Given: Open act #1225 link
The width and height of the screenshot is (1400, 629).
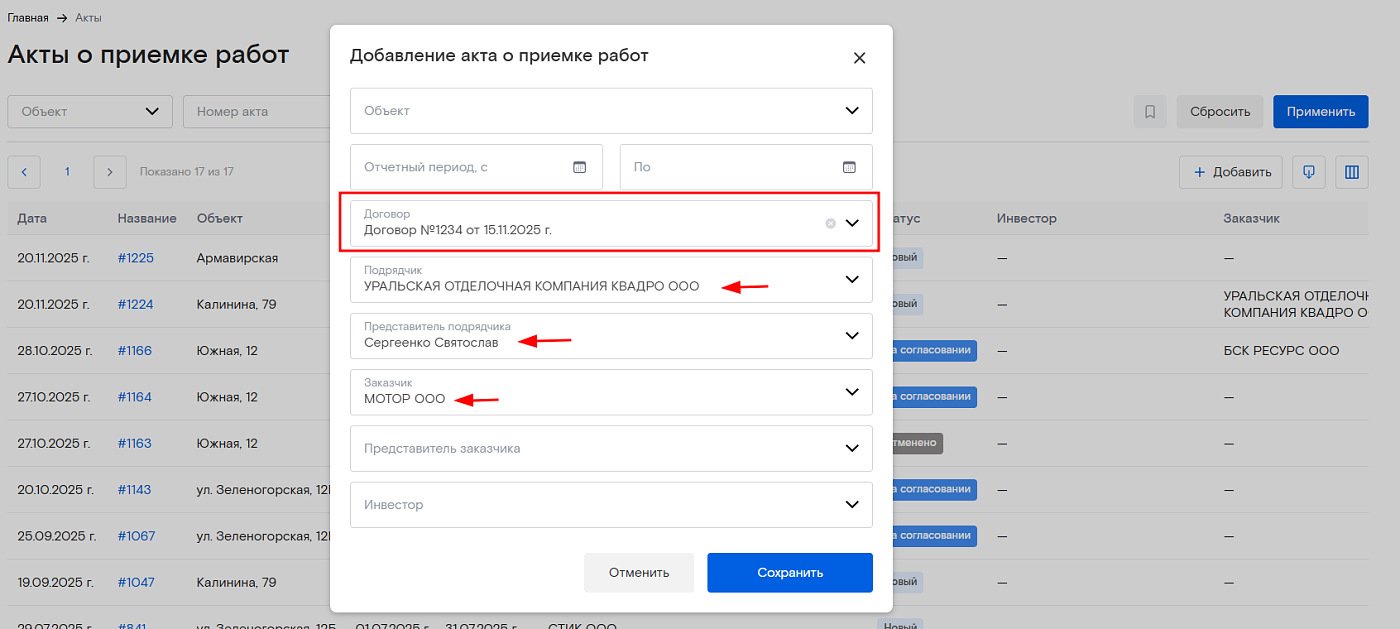Looking at the screenshot, I should coord(135,258).
